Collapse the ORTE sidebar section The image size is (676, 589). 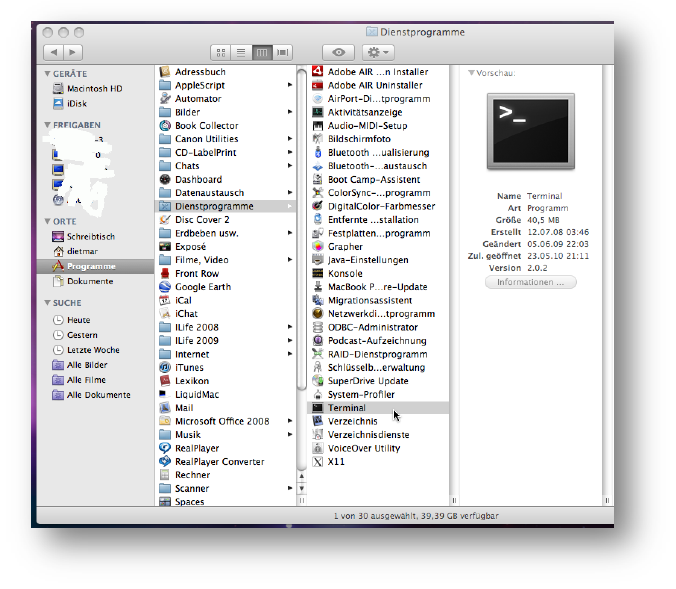coord(47,221)
